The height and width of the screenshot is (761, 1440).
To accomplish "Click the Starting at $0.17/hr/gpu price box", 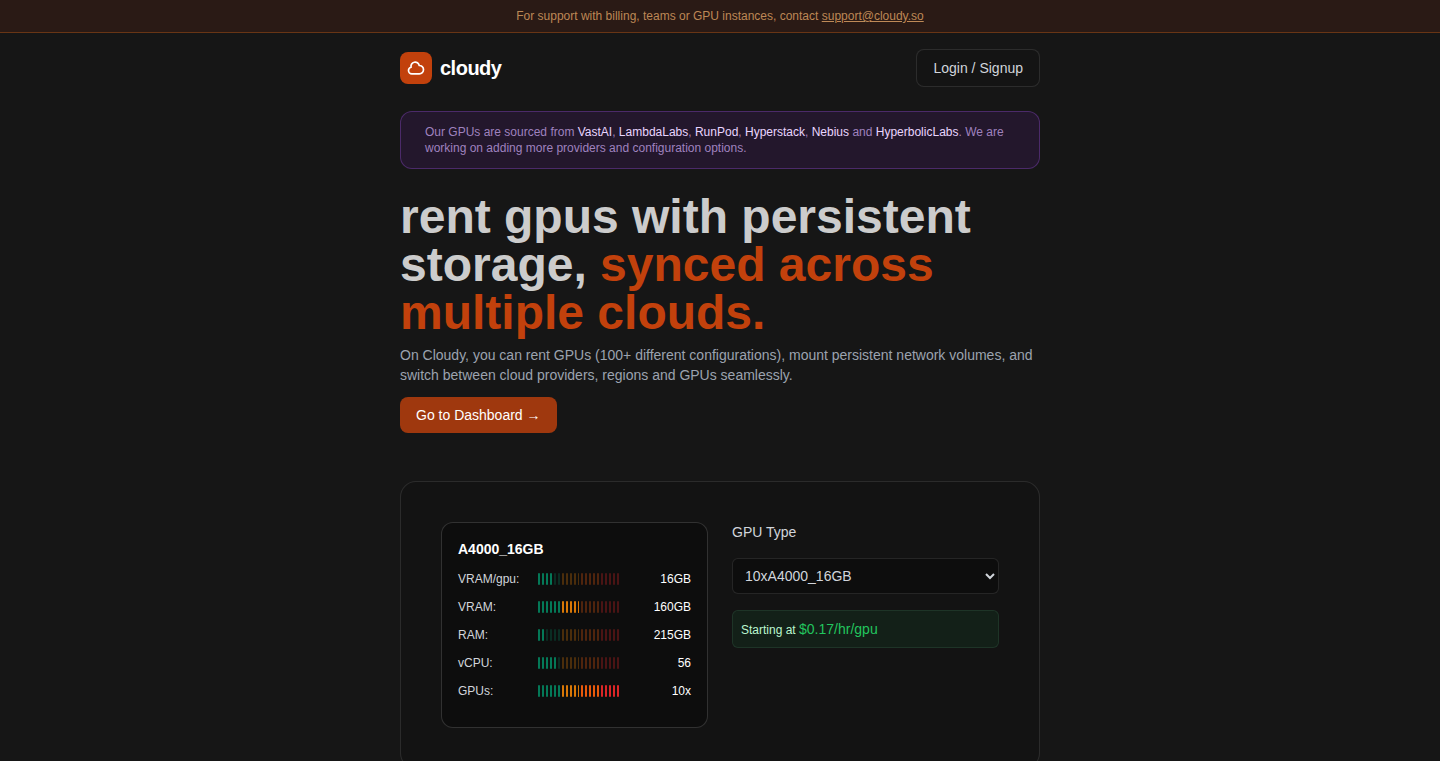I will [865, 629].
